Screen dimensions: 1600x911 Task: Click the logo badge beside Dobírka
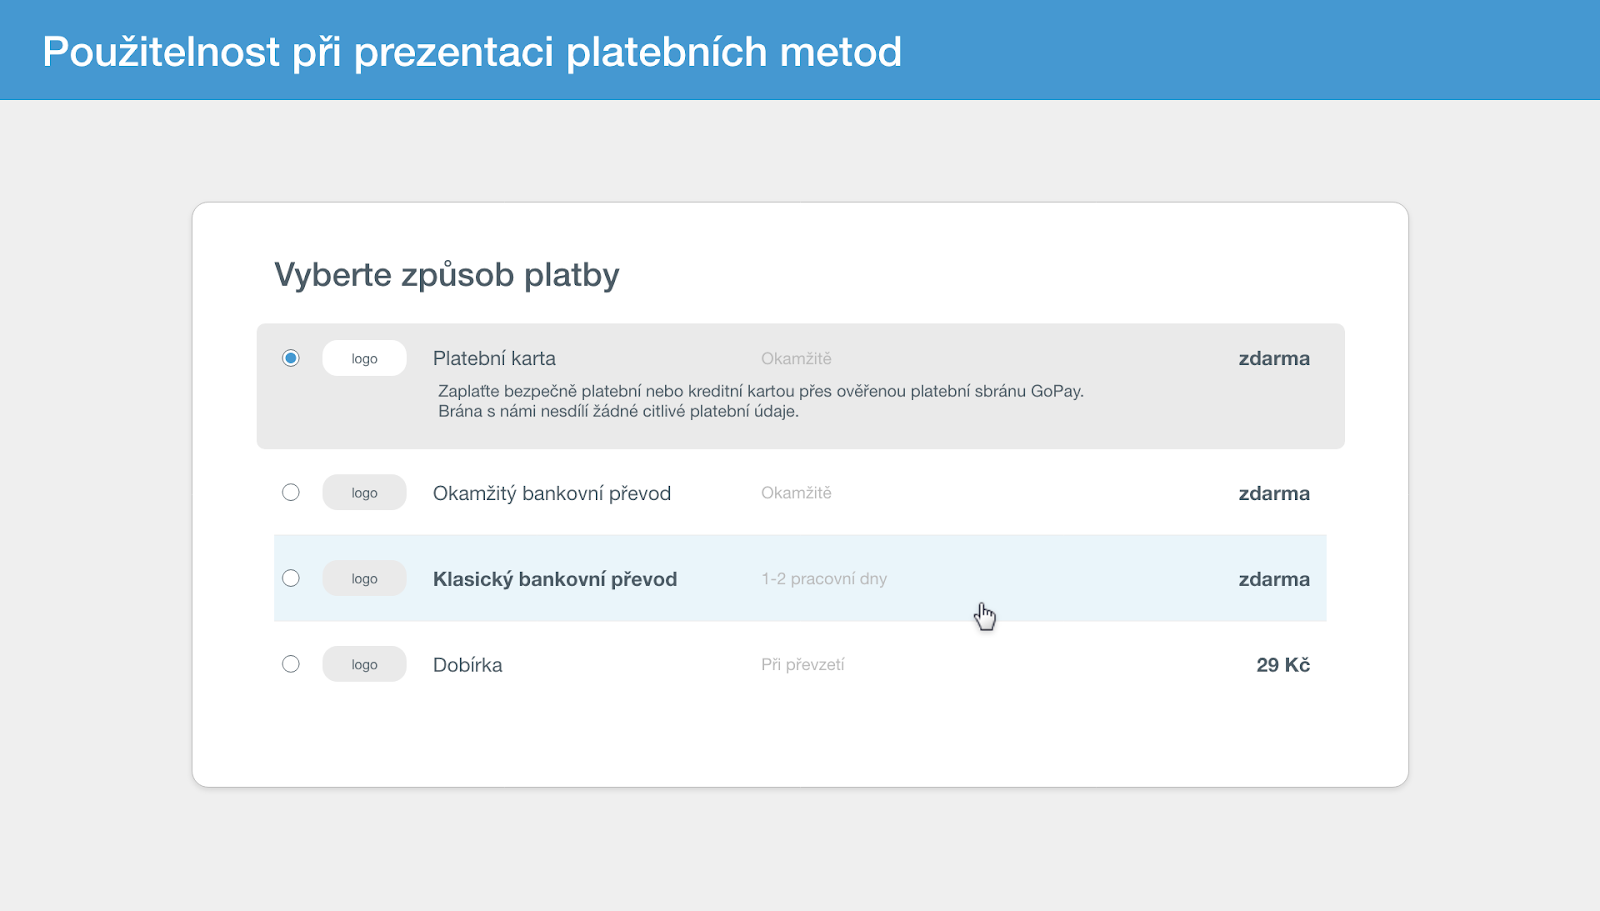(364, 664)
